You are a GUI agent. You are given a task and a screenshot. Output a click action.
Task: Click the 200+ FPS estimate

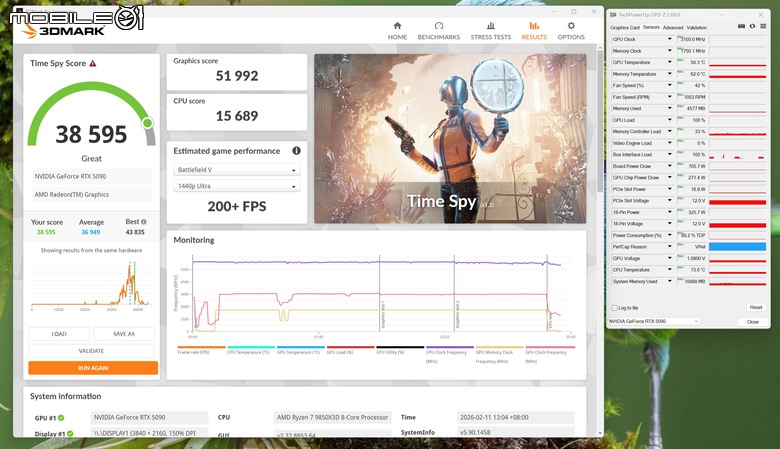237,206
